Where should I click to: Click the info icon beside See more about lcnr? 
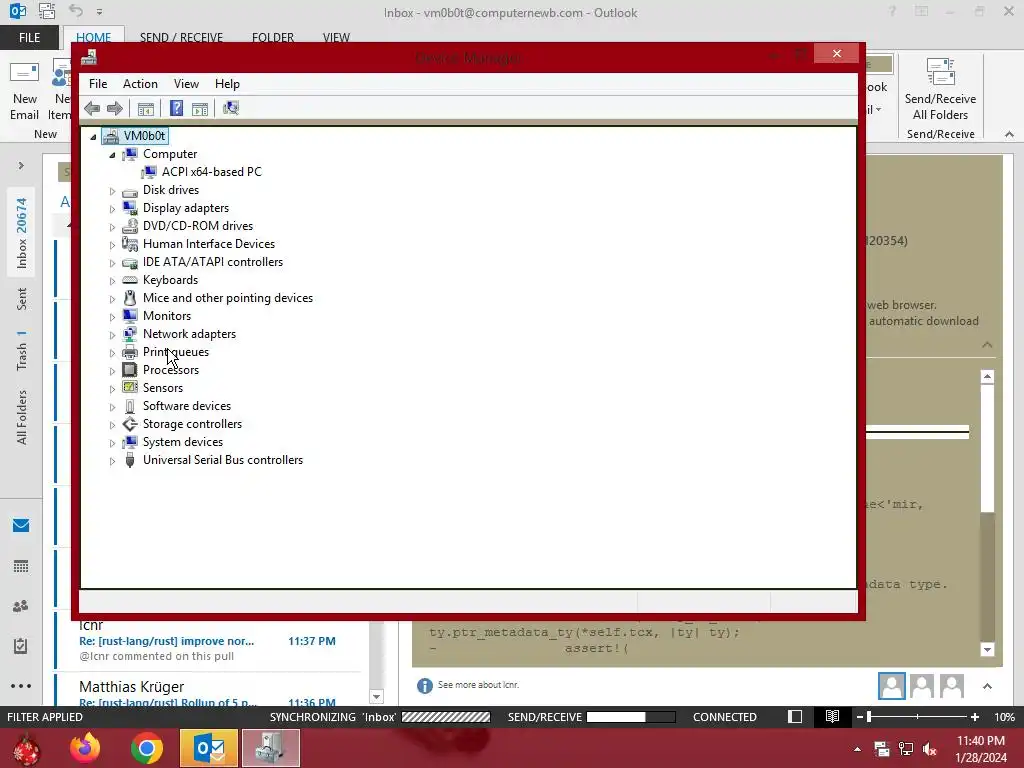click(424, 686)
